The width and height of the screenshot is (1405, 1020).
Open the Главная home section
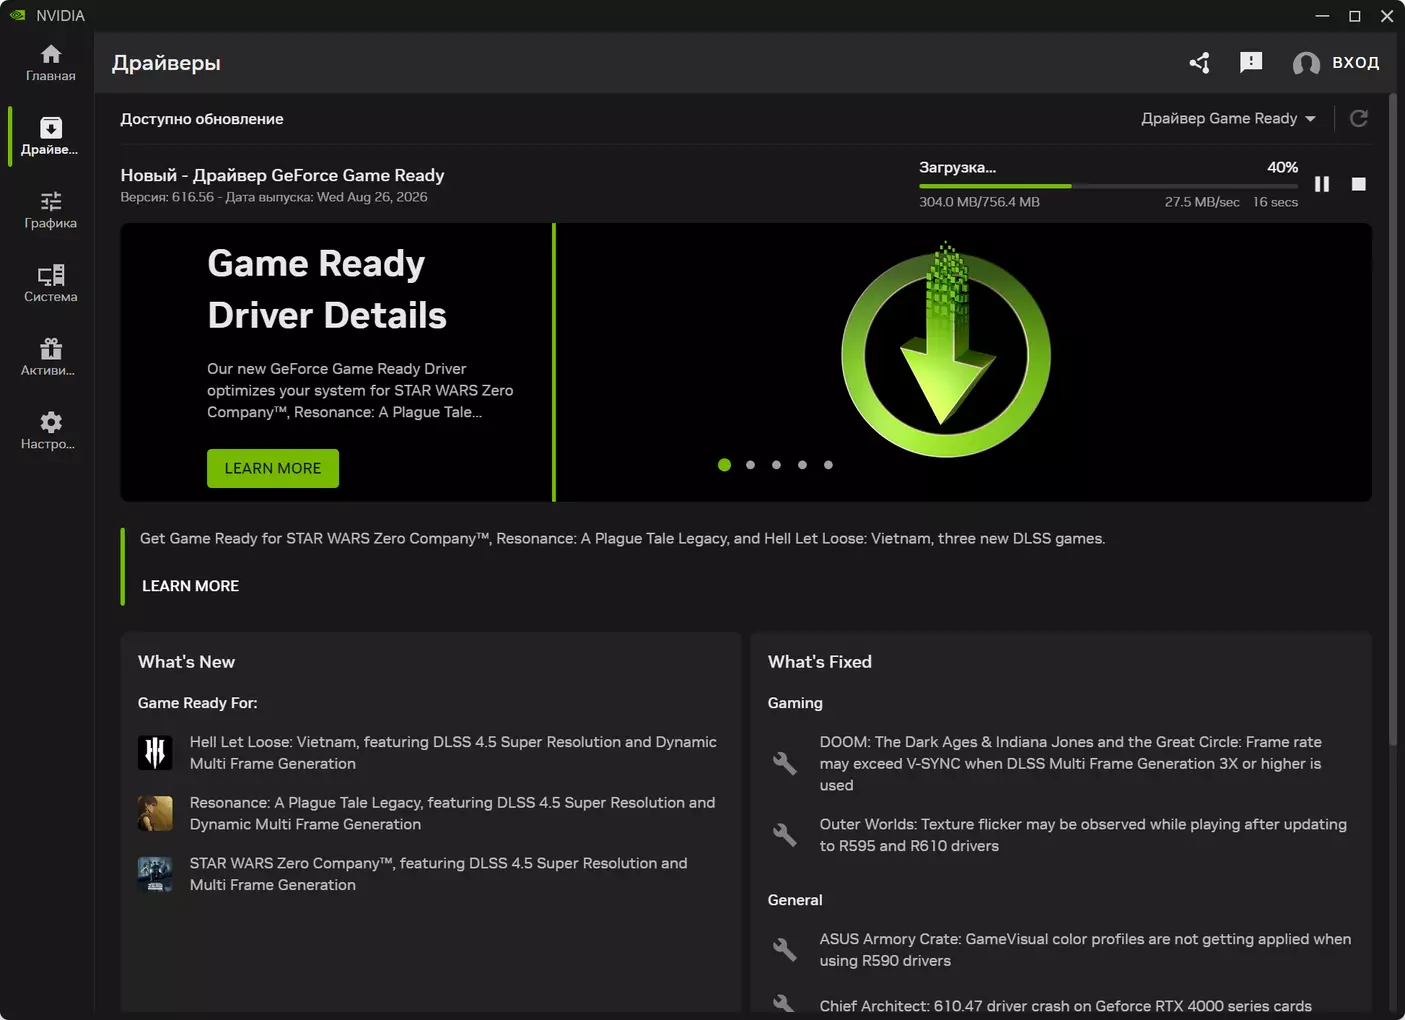pyautogui.click(x=50, y=63)
